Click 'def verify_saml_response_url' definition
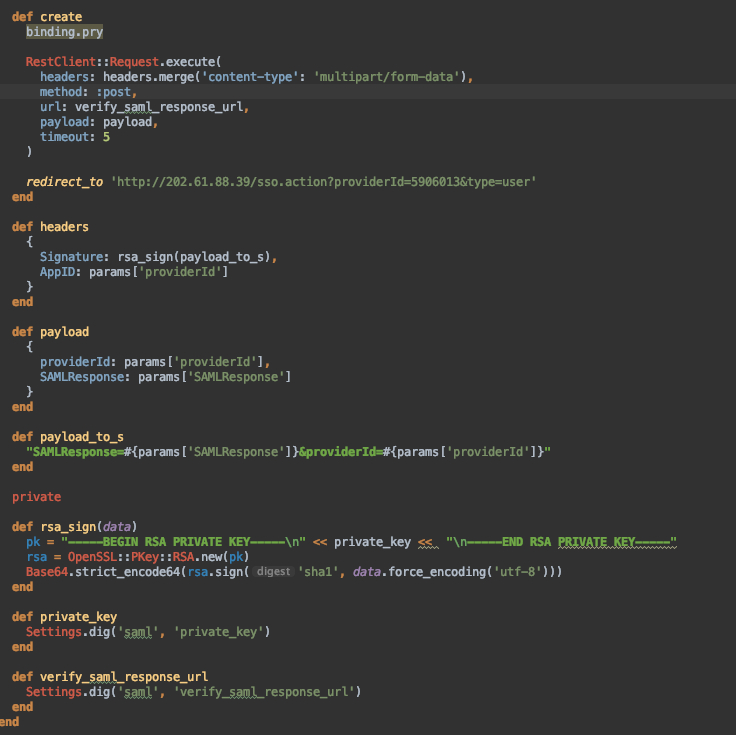 tap(110, 677)
